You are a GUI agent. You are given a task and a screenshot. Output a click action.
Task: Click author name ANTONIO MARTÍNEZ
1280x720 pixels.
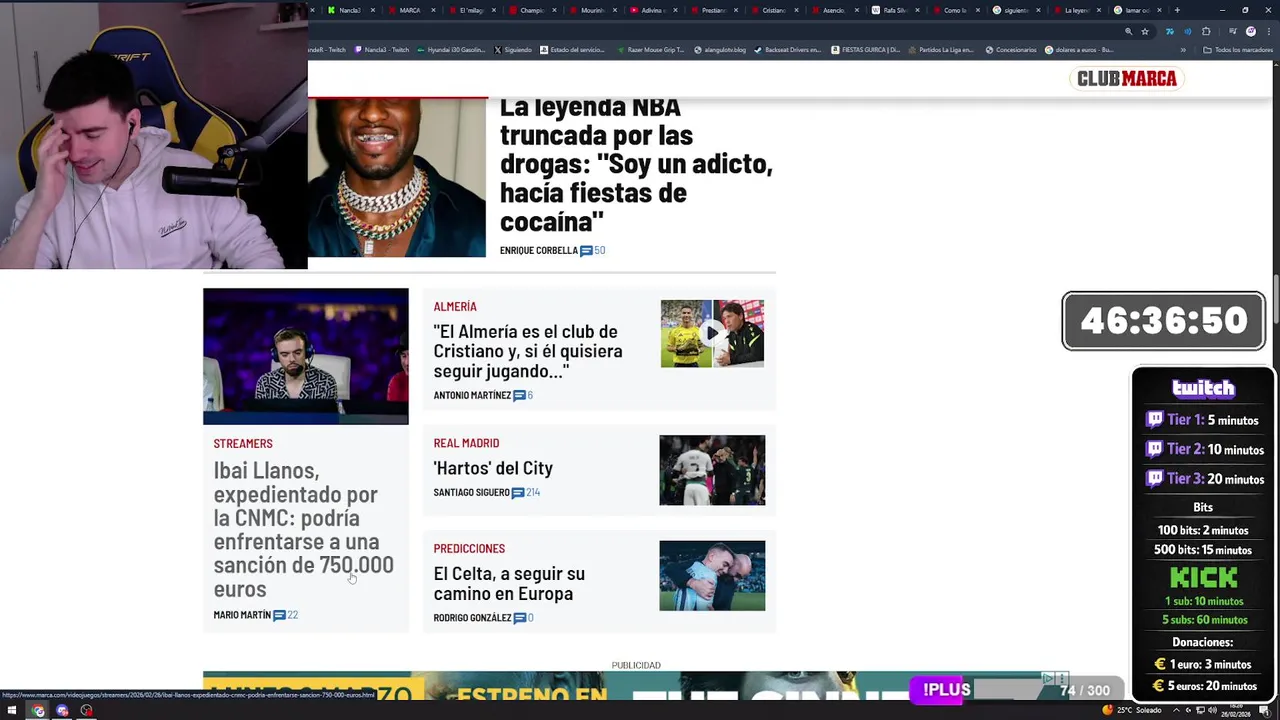pyautogui.click(x=472, y=395)
